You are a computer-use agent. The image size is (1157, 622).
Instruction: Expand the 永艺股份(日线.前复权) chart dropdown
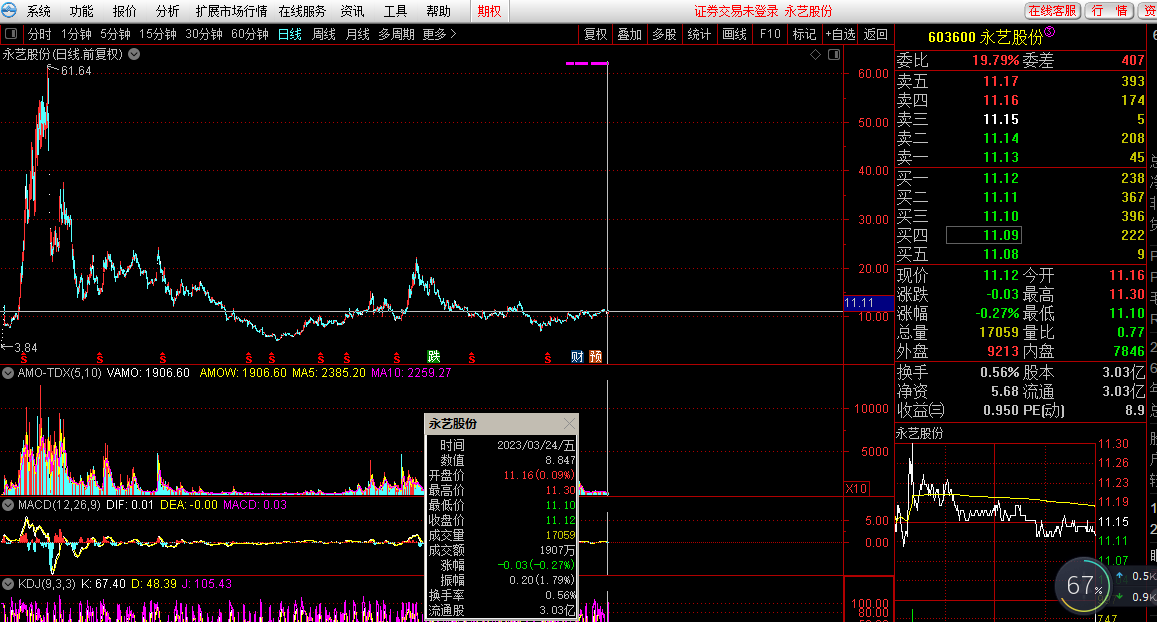pos(134,55)
